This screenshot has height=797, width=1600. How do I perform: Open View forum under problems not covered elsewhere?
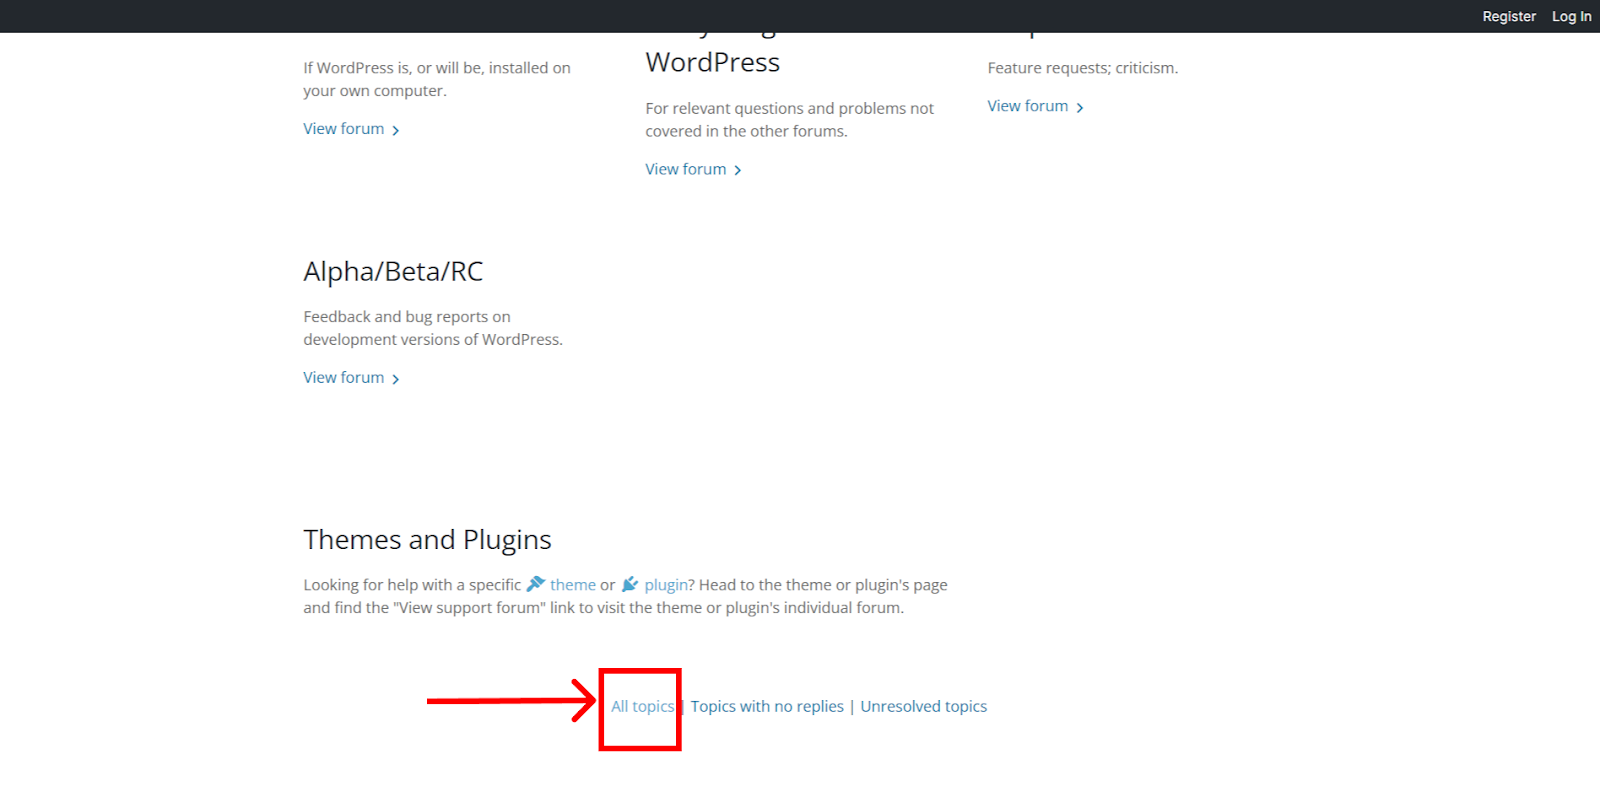point(694,169)
